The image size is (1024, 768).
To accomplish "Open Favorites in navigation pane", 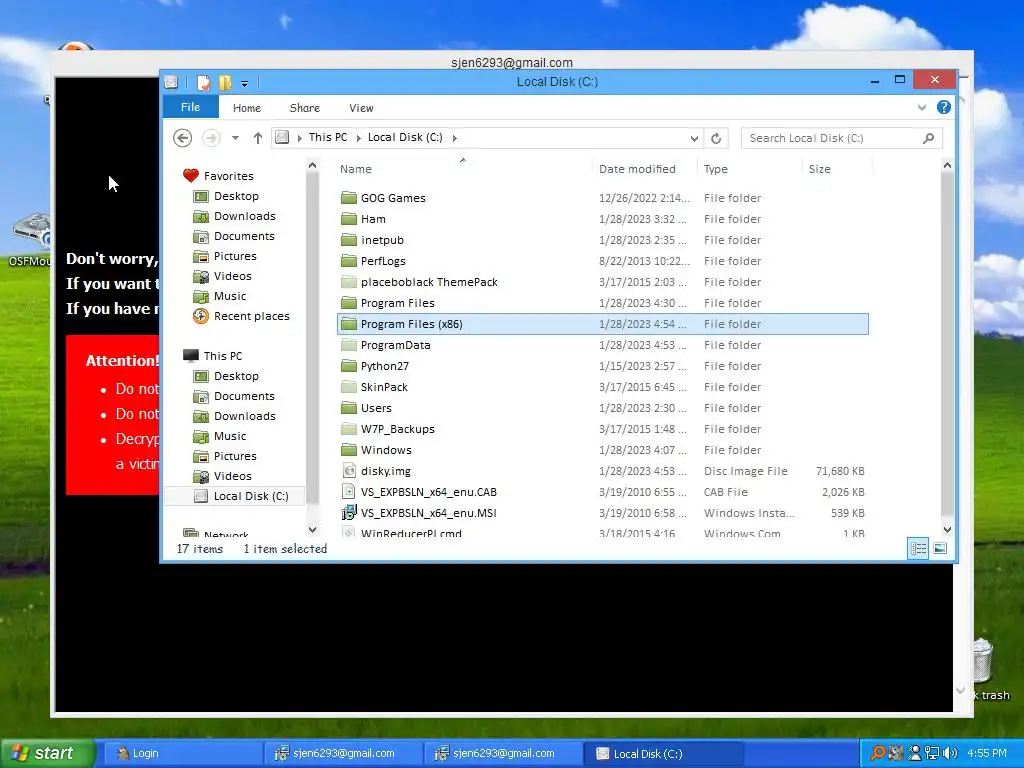I will [228, 176].
